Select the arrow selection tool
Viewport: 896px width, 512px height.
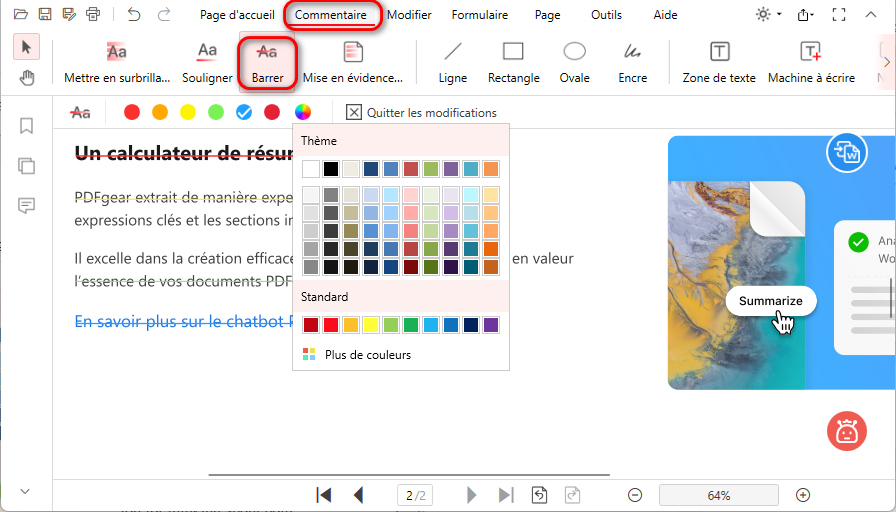coord(26,47)
